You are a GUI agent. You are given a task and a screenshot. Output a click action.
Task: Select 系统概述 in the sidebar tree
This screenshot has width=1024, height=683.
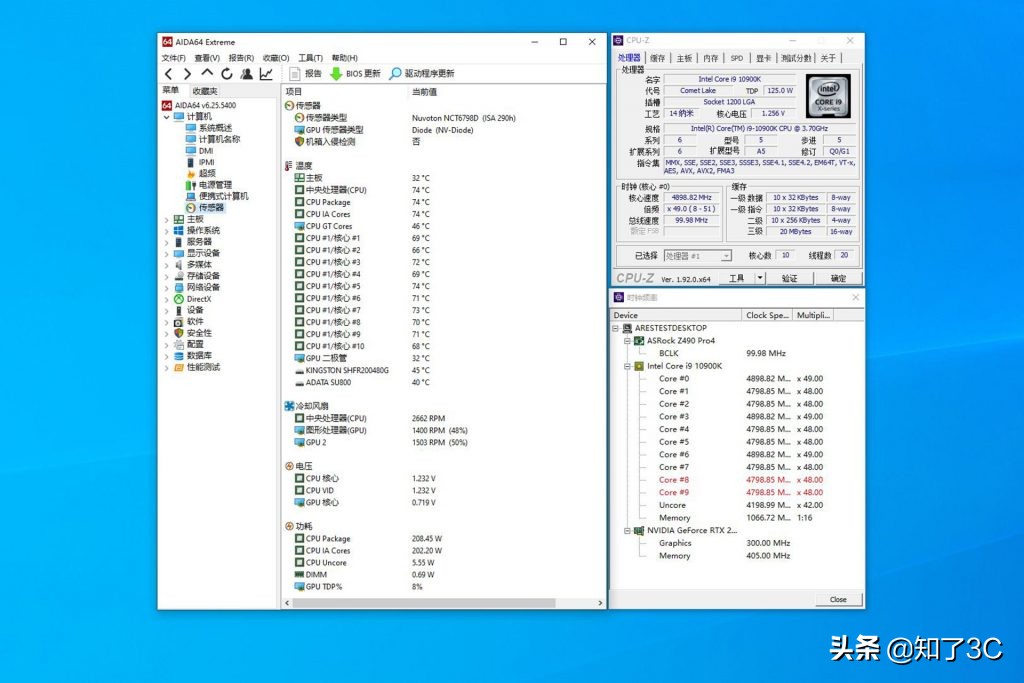pos(214,128)
